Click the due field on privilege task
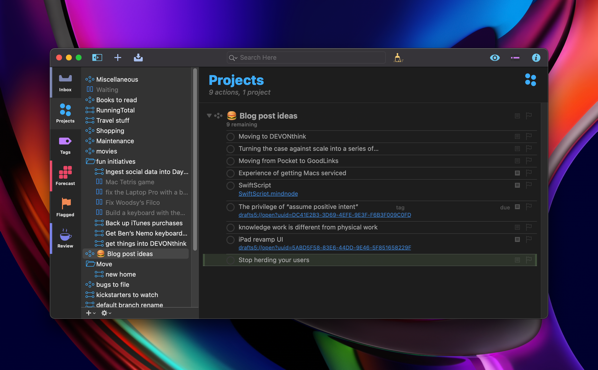 [x=505, y=208]
